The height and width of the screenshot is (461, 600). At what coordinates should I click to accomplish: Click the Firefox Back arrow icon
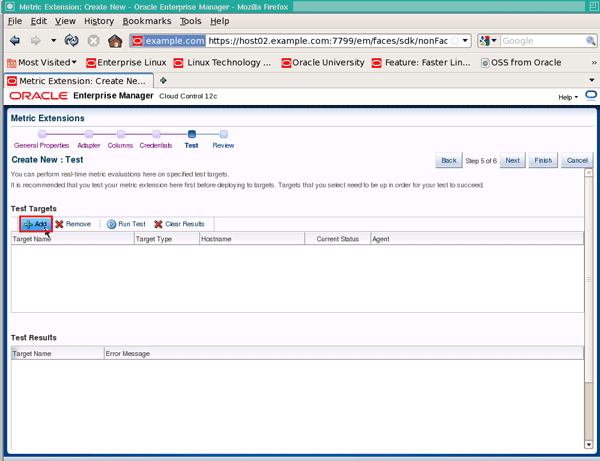click(x=15, y=41)
